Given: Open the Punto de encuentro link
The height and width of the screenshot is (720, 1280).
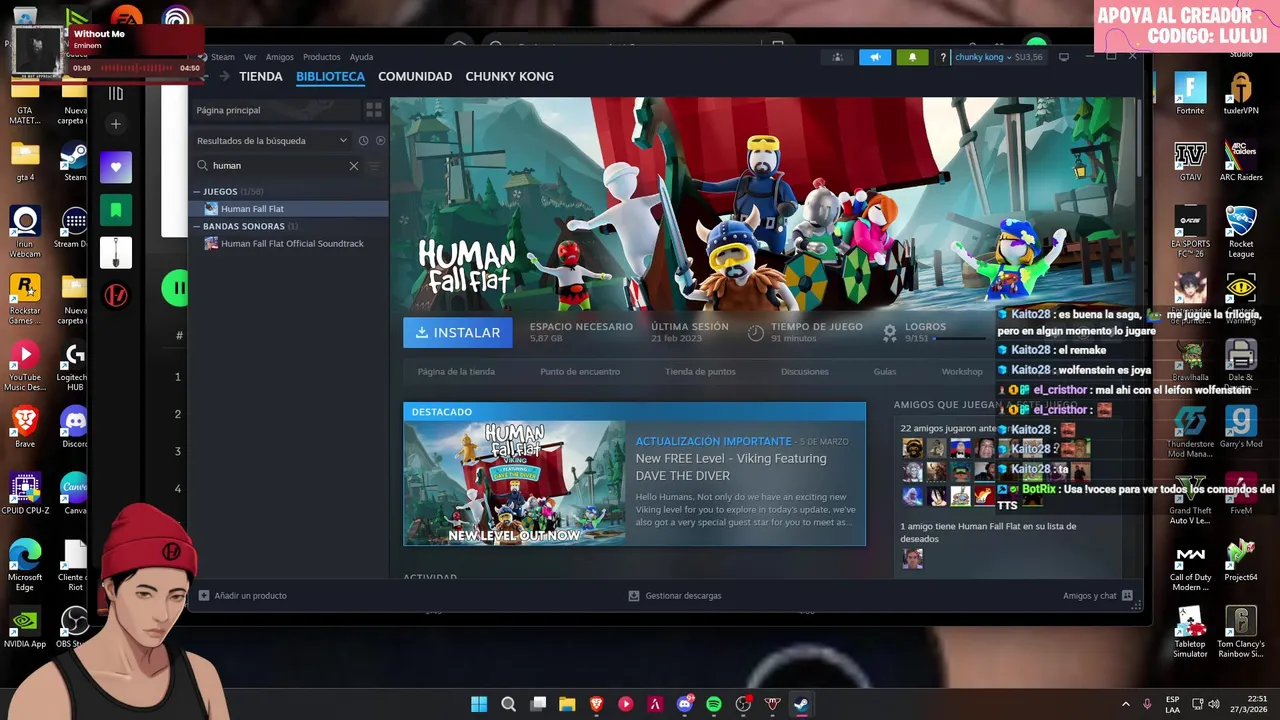Looking at the screenshot, I should tap(580, 372).
